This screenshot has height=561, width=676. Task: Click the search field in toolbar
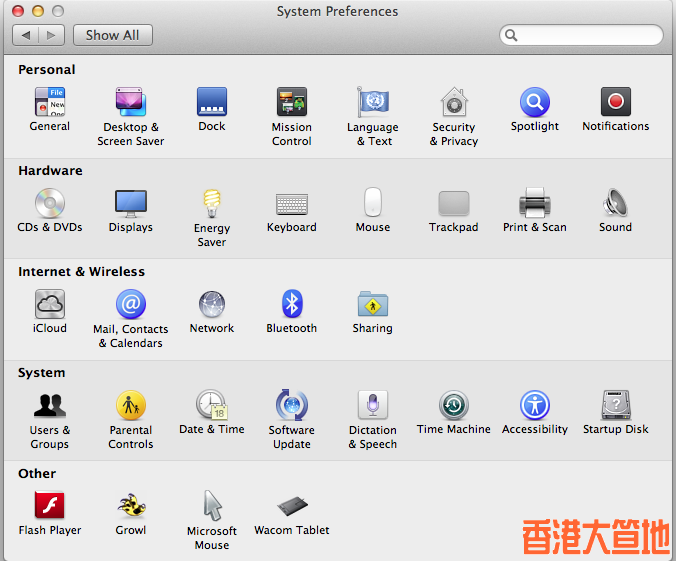coord(581,35)
